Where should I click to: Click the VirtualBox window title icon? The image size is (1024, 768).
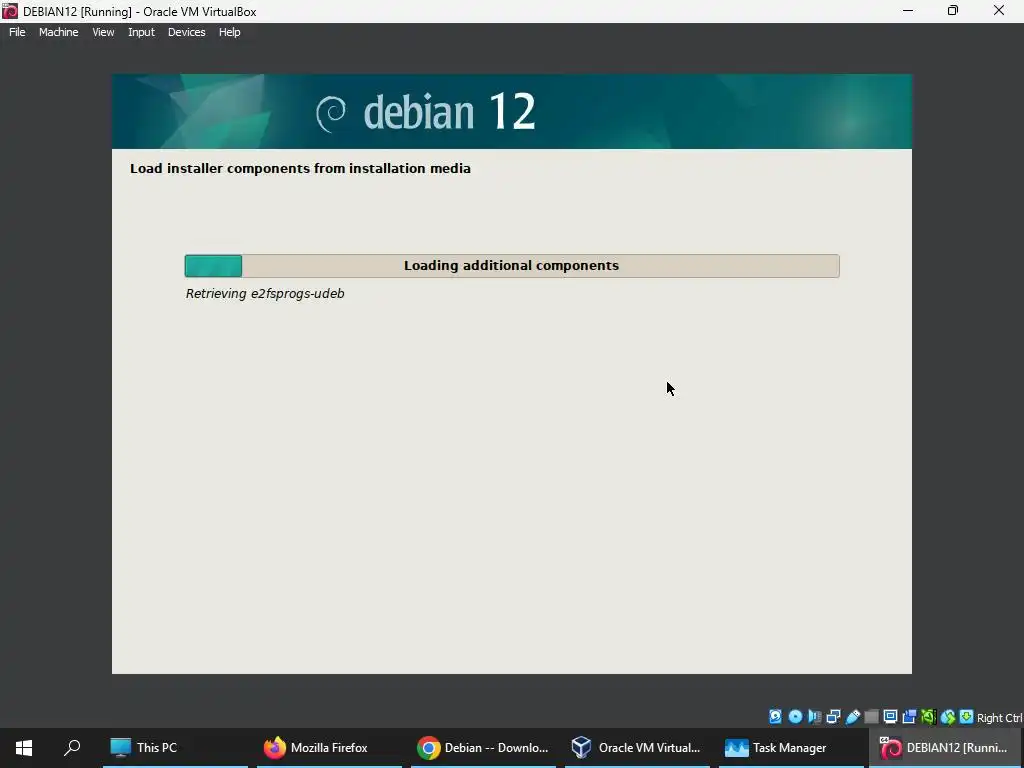10,11
